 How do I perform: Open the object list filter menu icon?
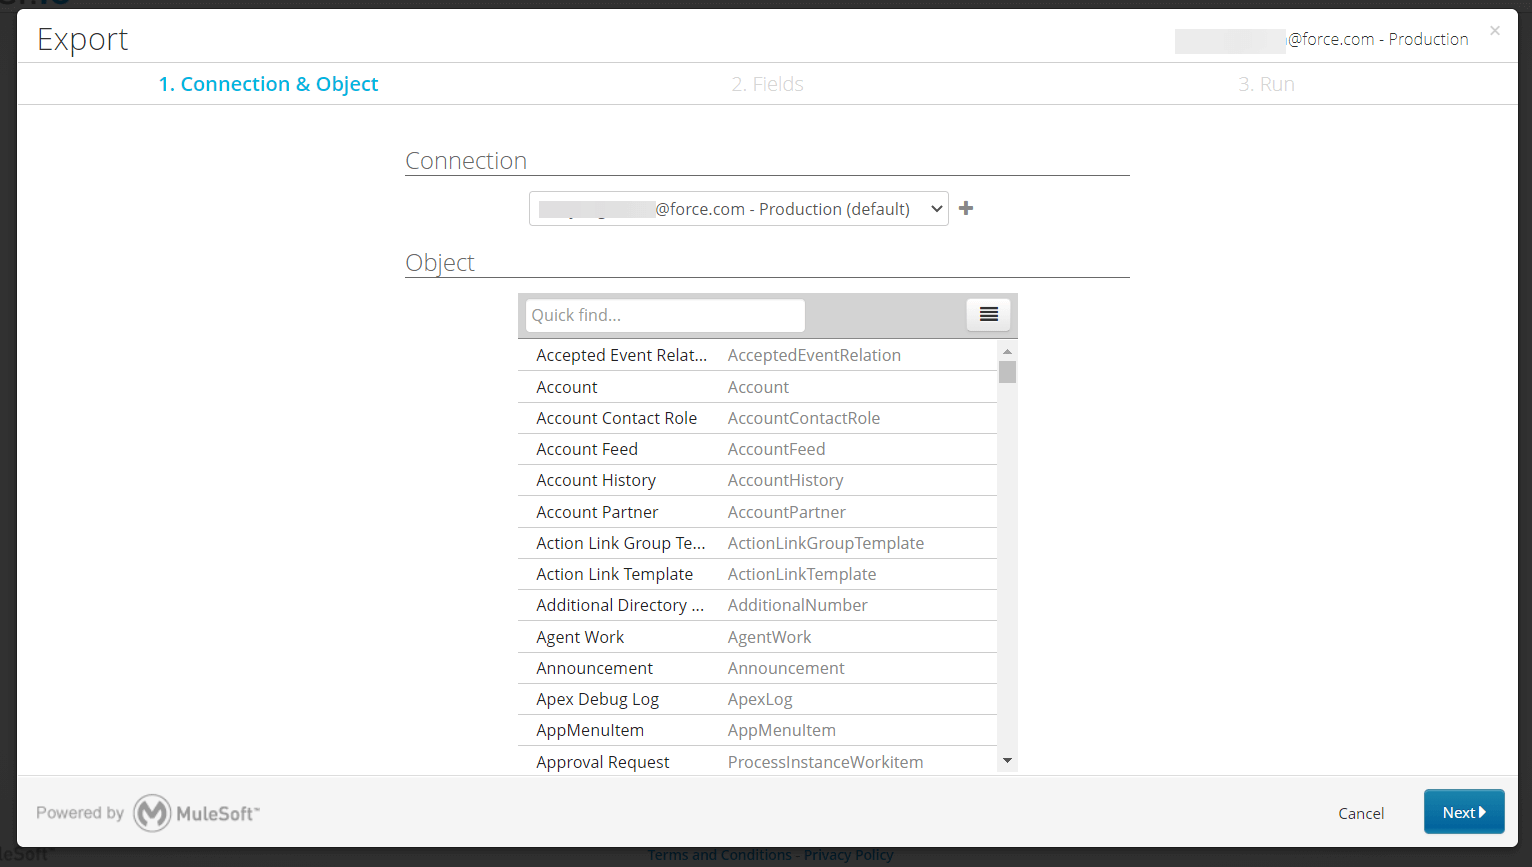click(x=988, y=315)
